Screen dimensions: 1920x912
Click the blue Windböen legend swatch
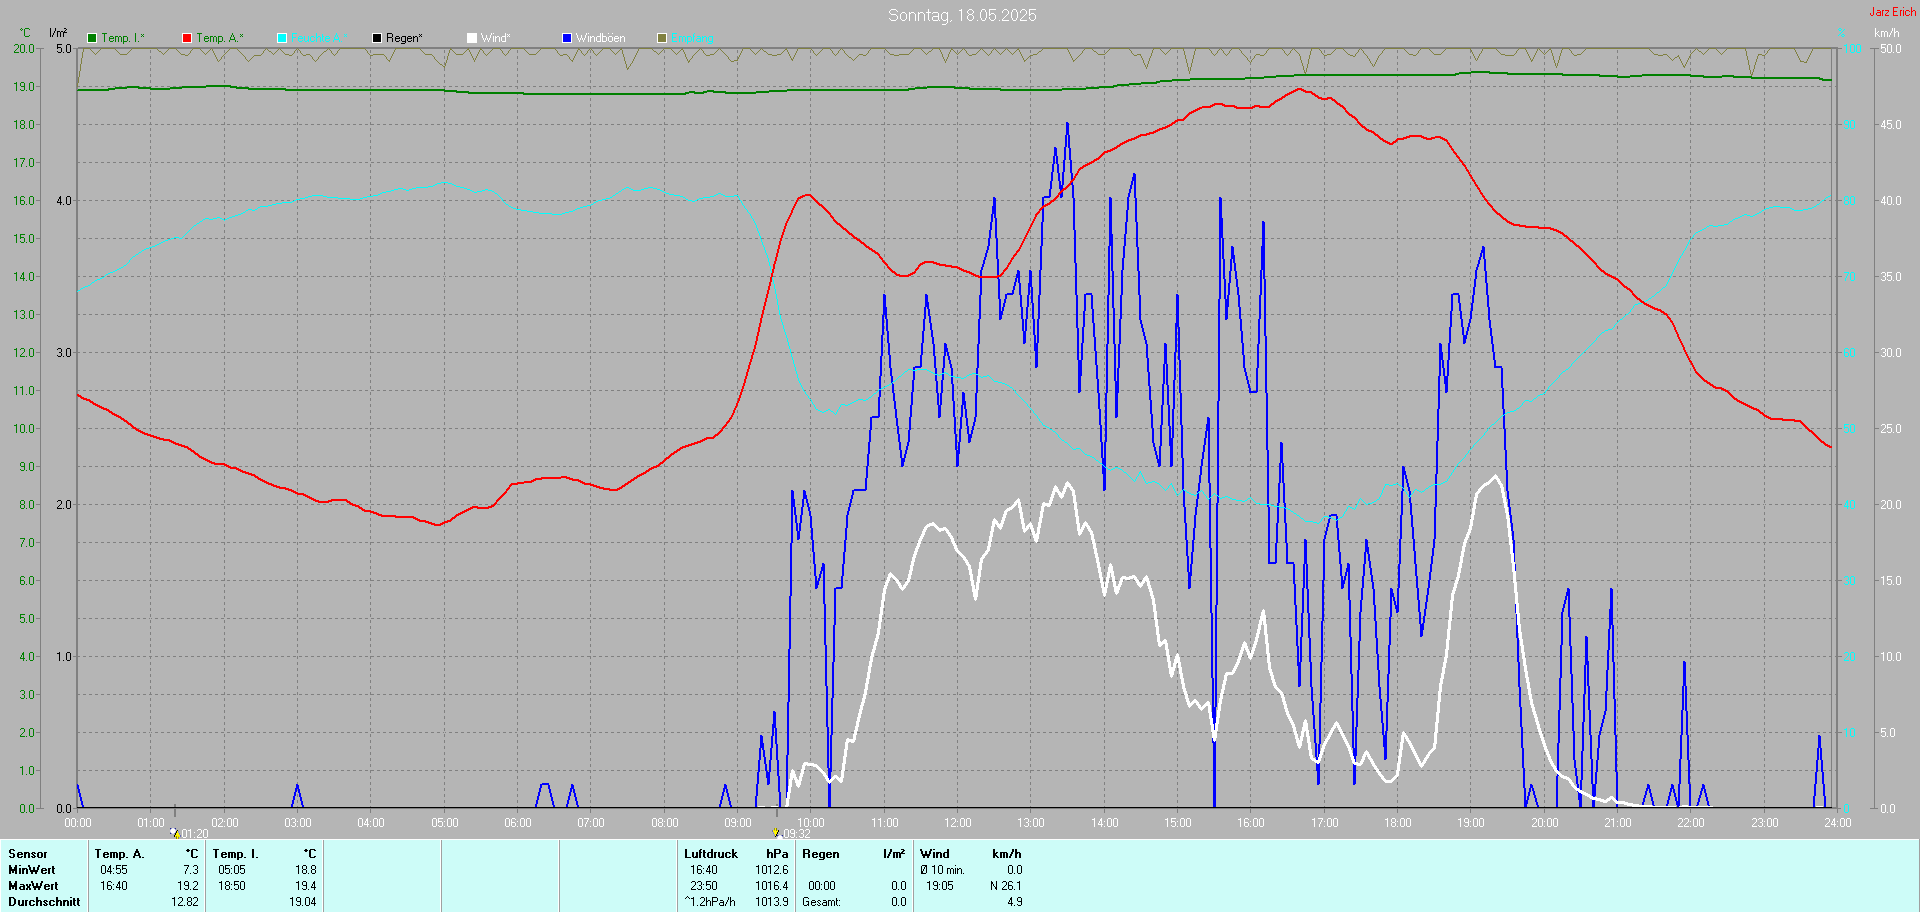coord(567,38)
